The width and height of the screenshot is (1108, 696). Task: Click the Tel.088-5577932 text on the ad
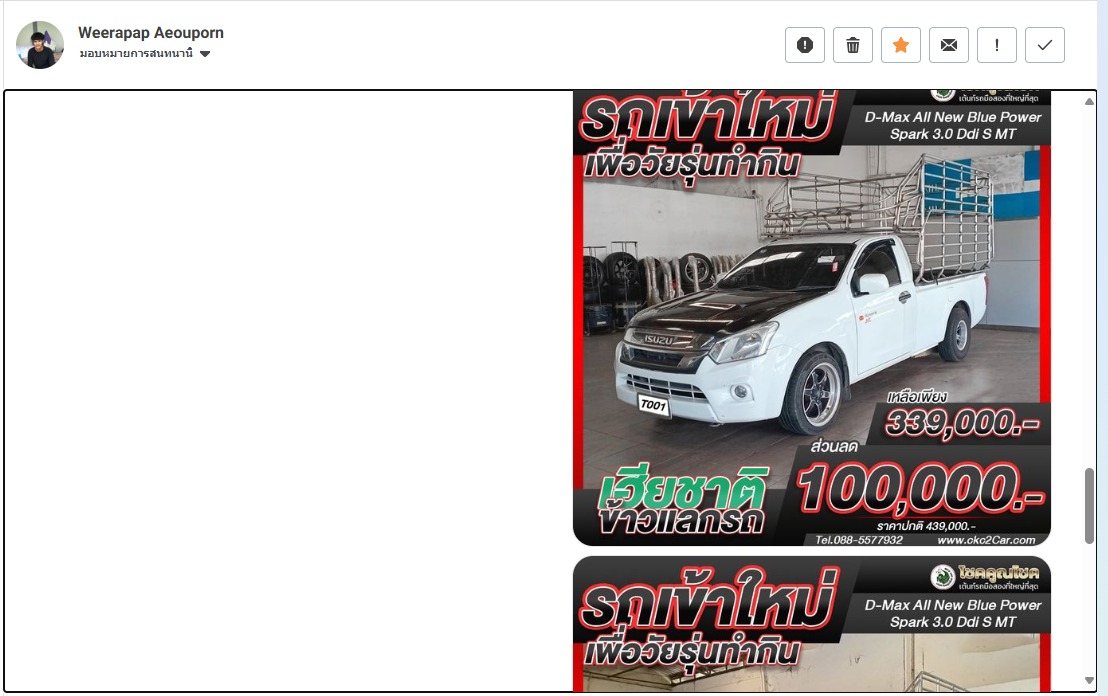[859, 540]
